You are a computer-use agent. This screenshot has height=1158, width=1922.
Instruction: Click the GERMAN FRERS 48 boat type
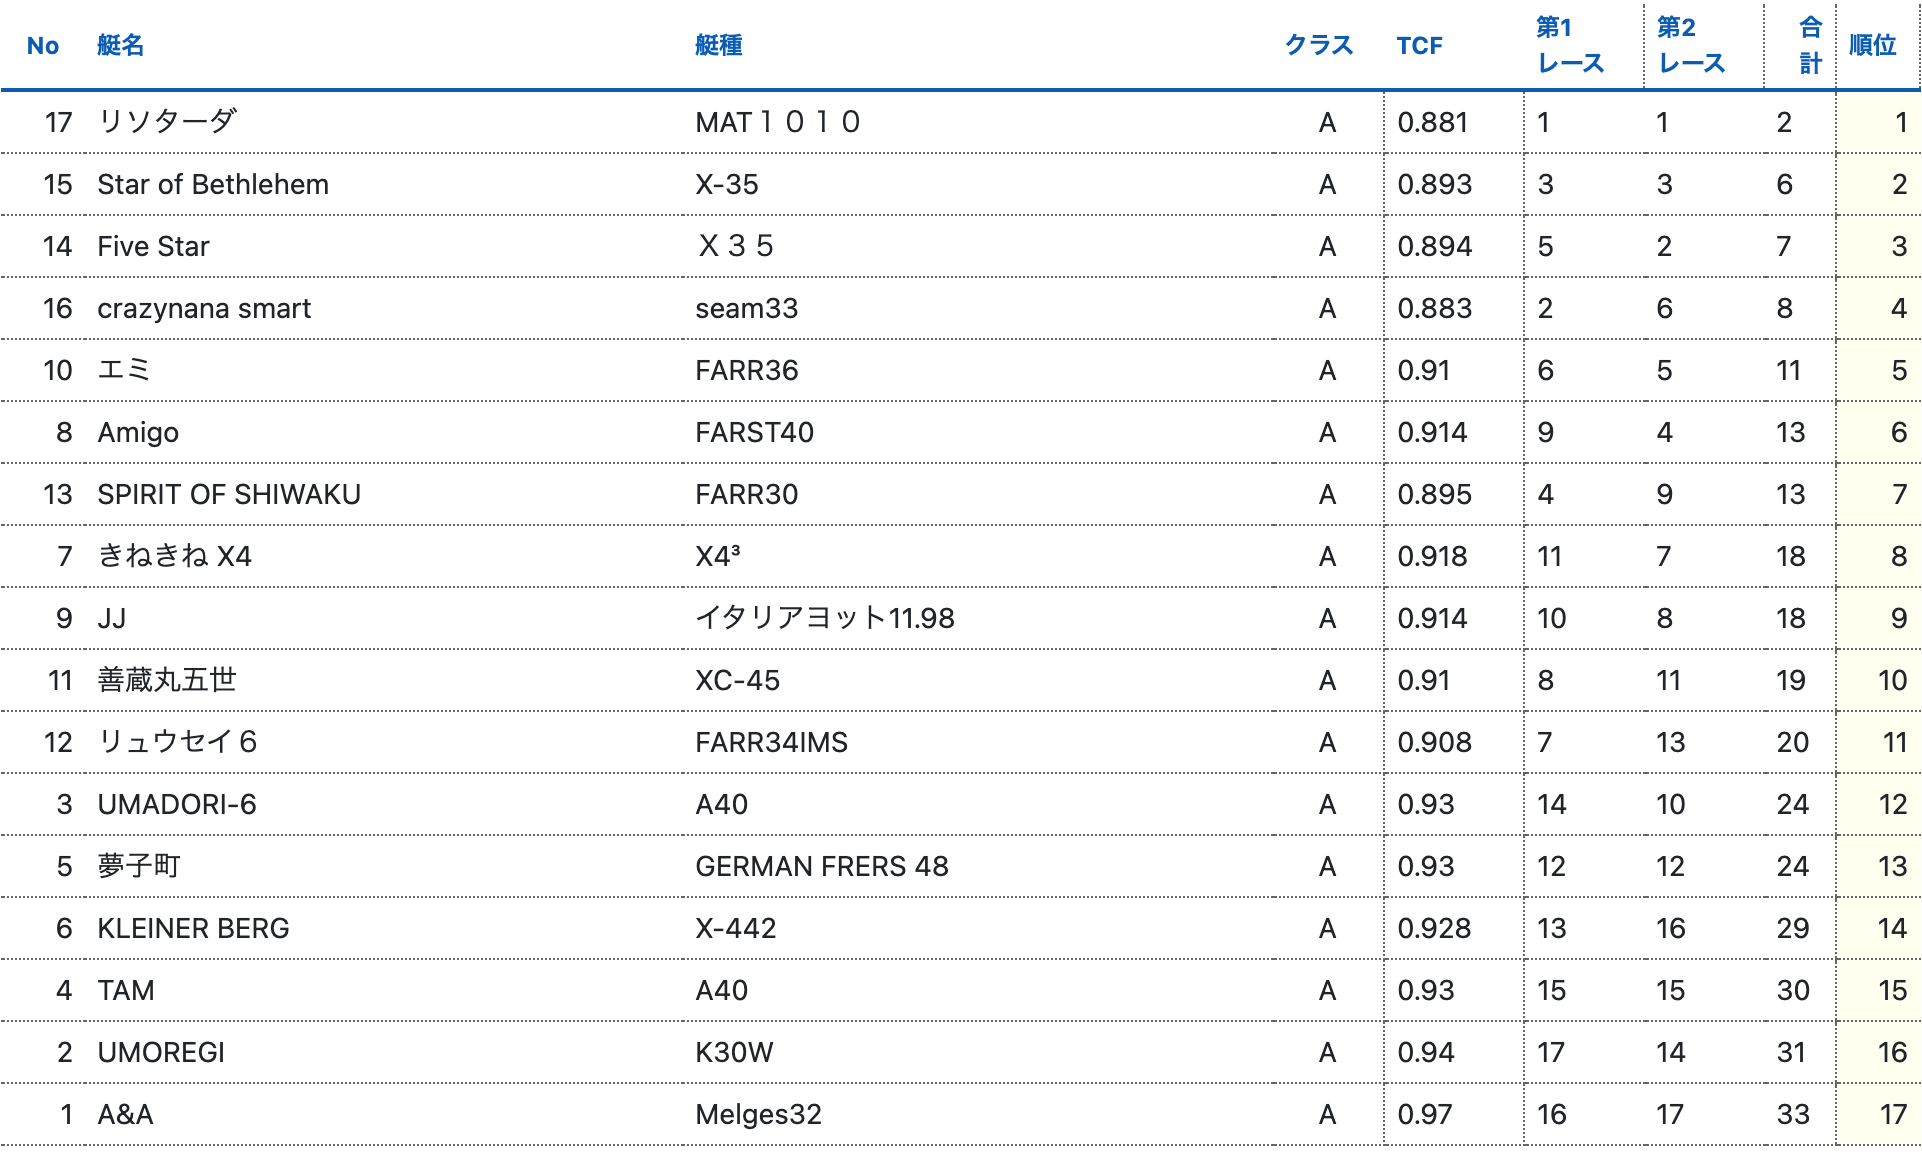click(821, 867)
